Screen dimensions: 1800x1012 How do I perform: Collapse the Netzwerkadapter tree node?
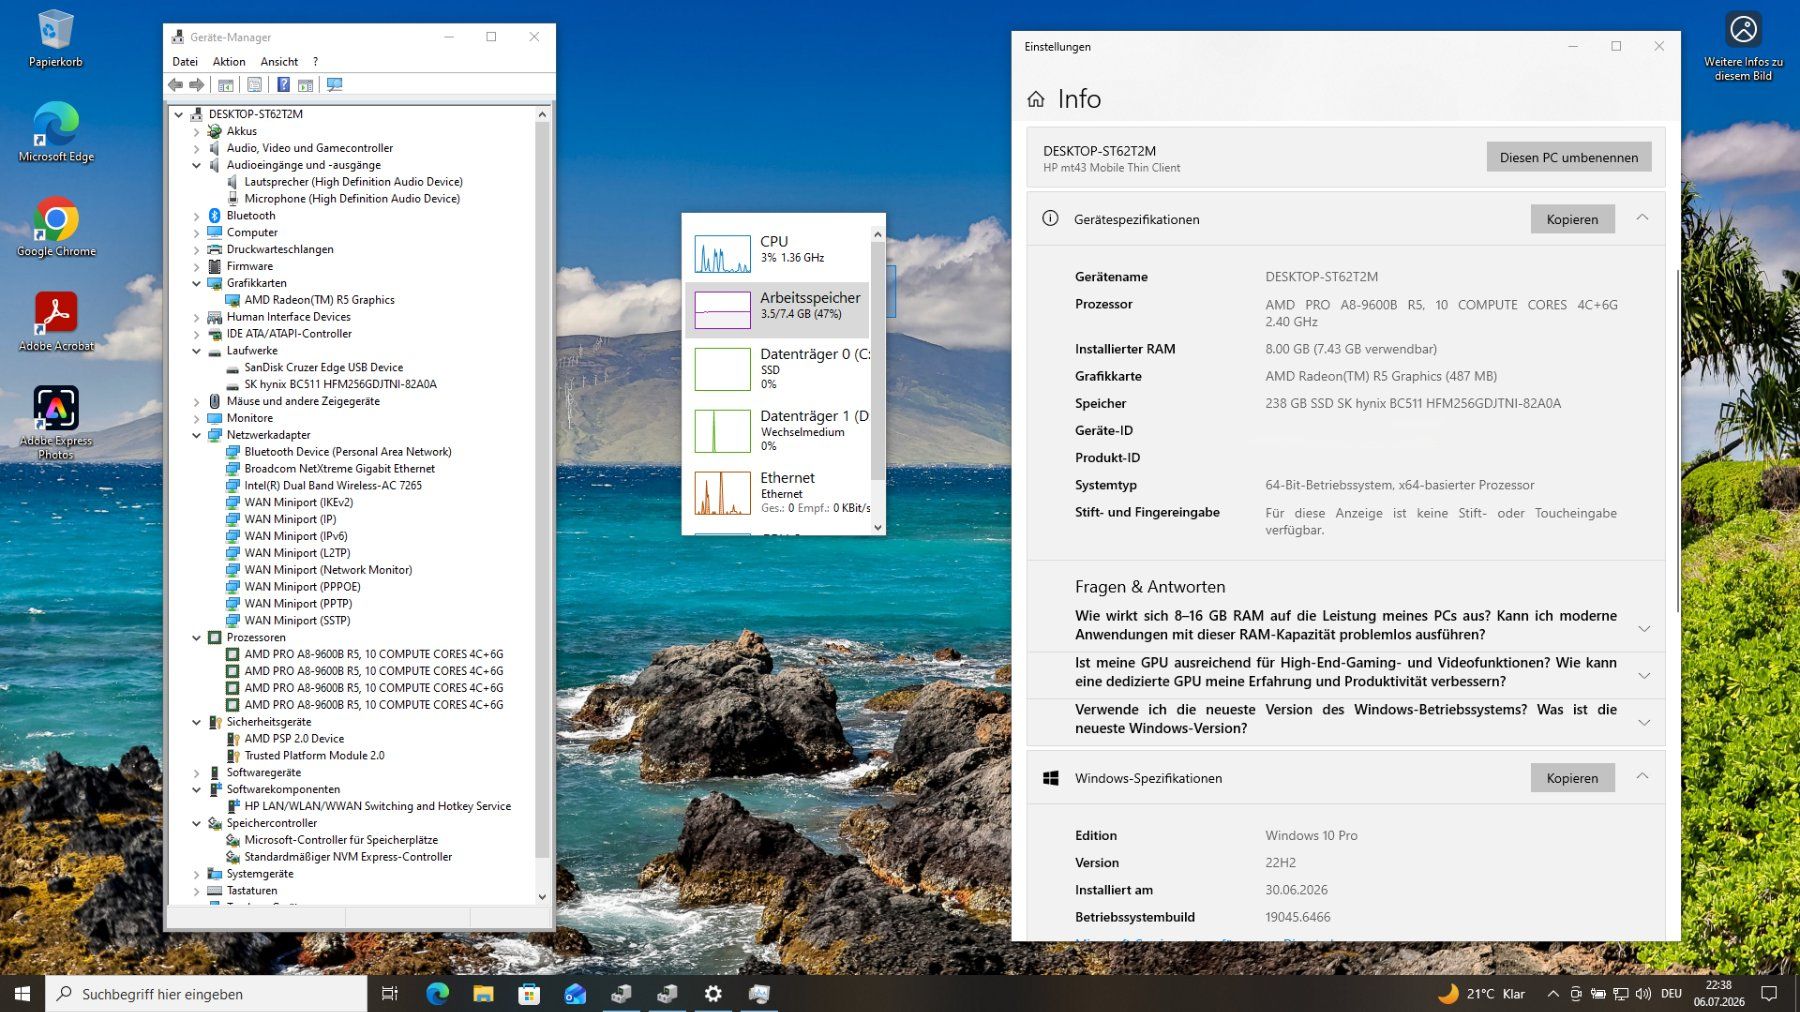(196, 436)
